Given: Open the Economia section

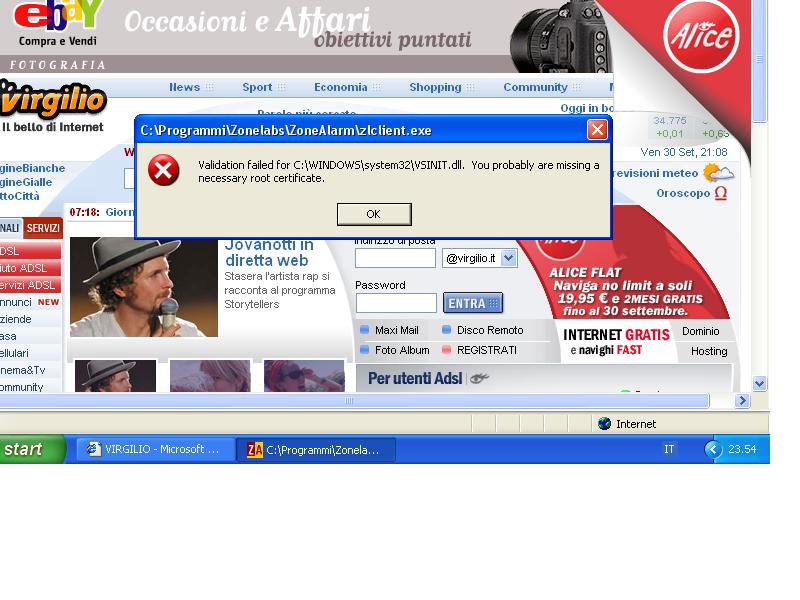Looking at the screenshot, I should (x=340, y=87).
